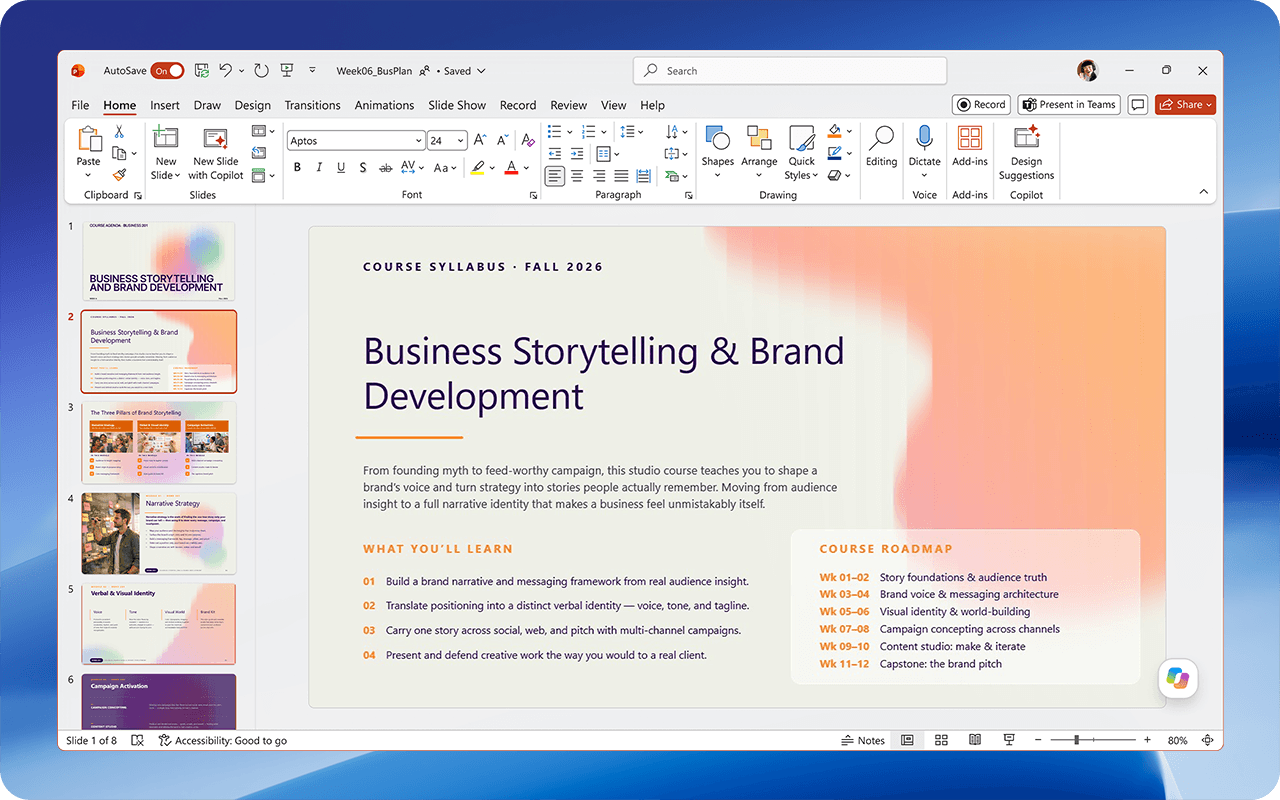Select the Format Painter brush icon

coord(119,175)
